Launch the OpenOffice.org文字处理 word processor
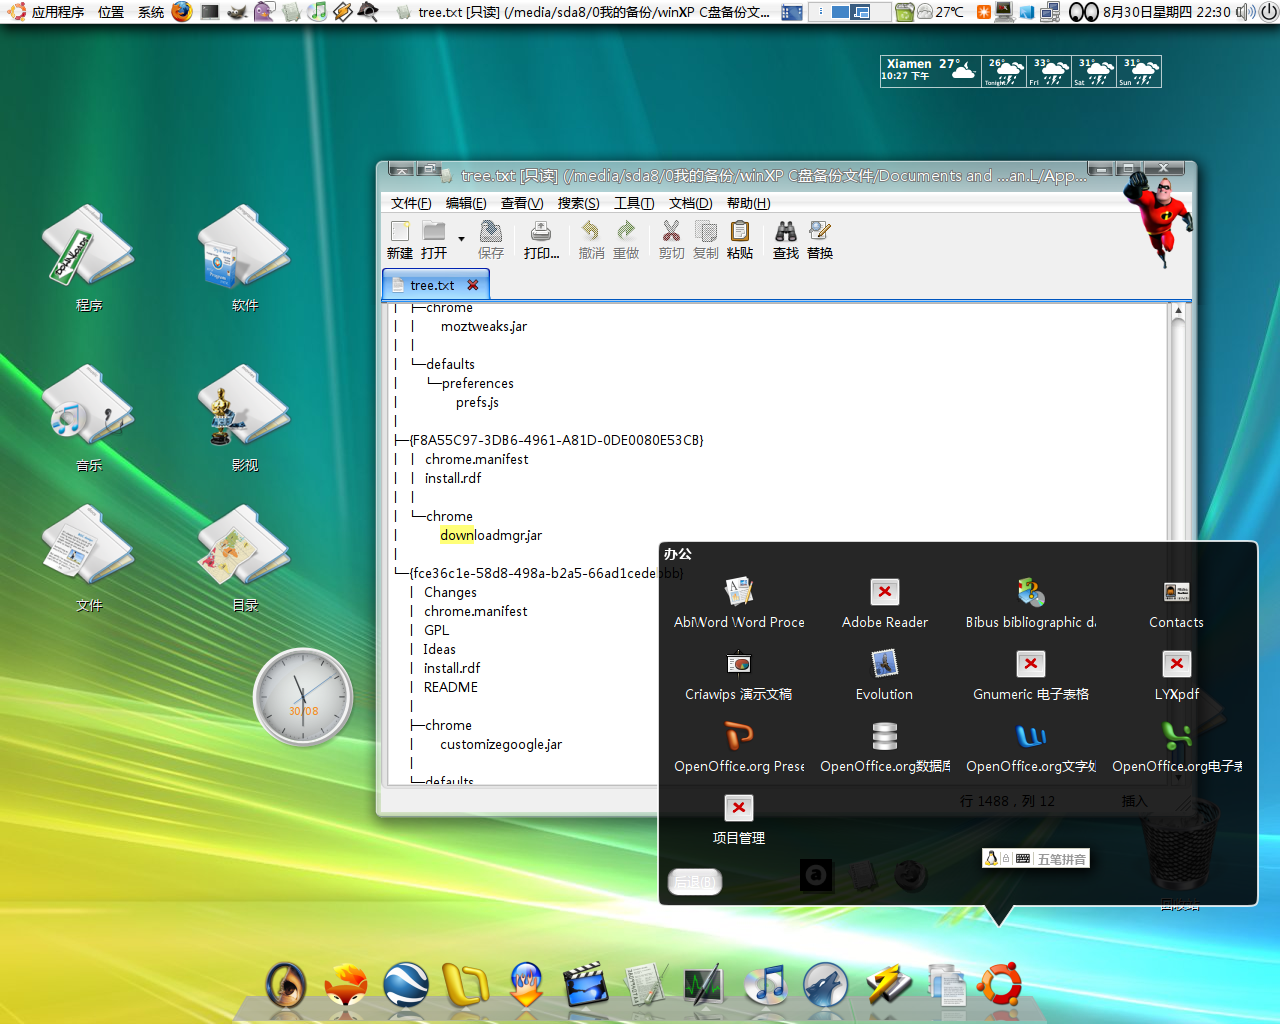The image size is (1280, 1024). coord(1031,748)
